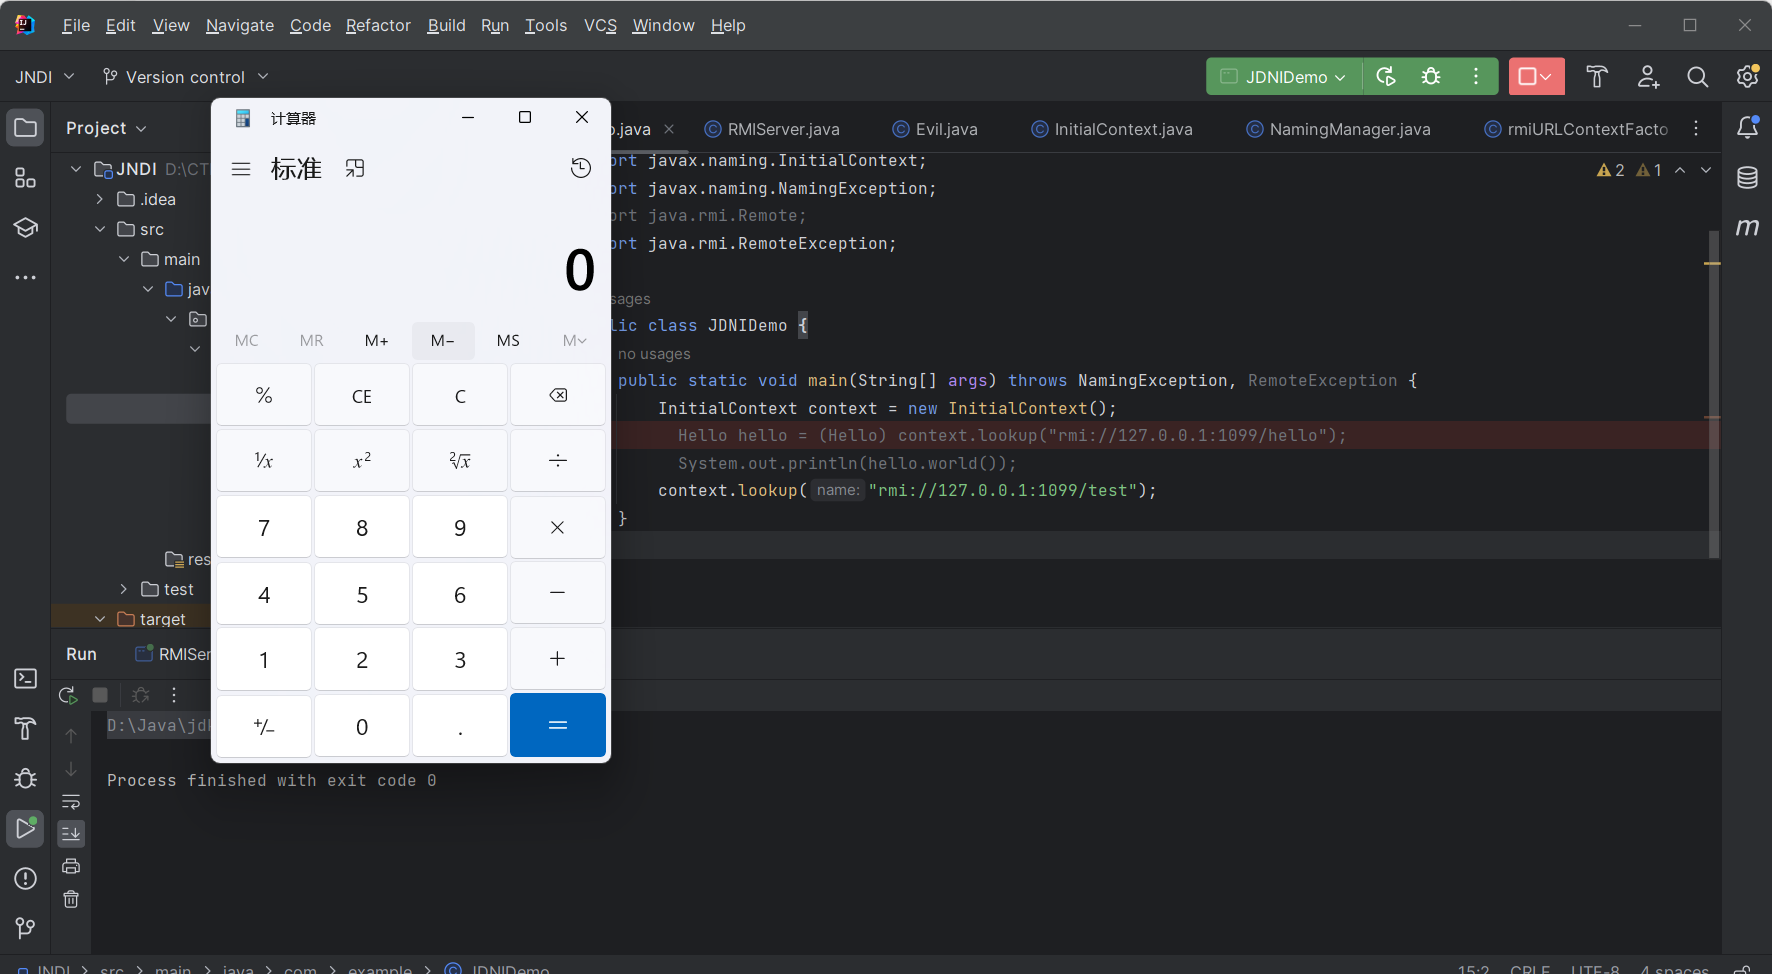This screenshot has width=1772, height=974.
Task: Open the Maven tool window
Action: coord(1748,228)
